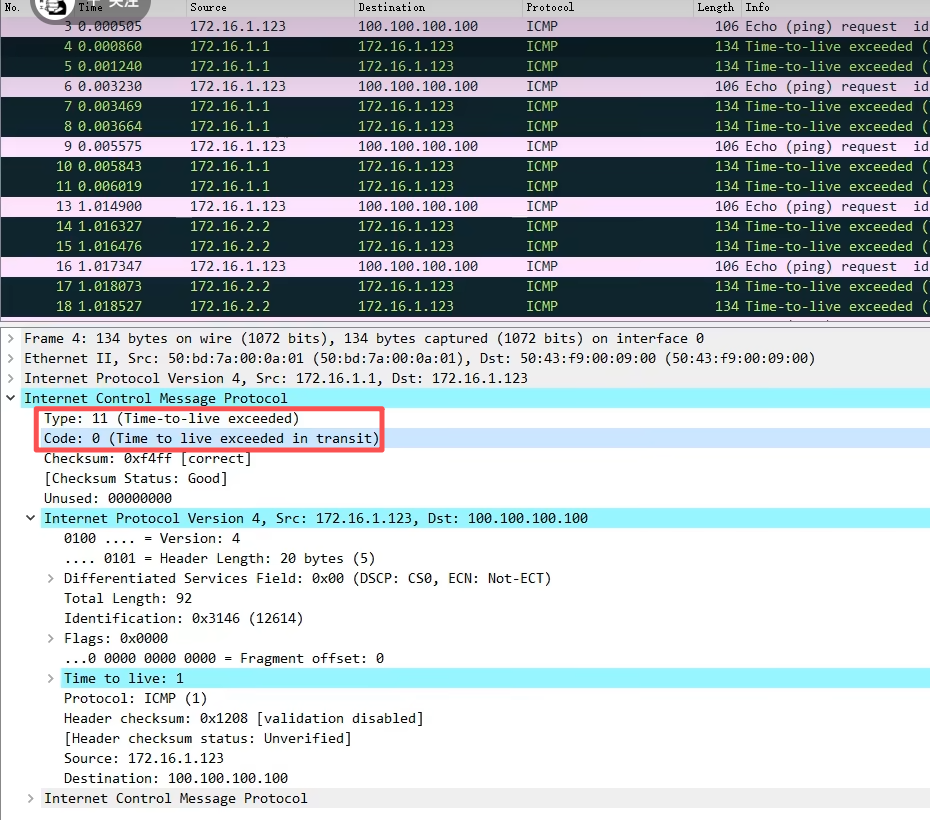This screenshot has height=820, width=930.
Task: Select the Checksum: 0xf4ff field line
Action: click(x=147, y=459)
